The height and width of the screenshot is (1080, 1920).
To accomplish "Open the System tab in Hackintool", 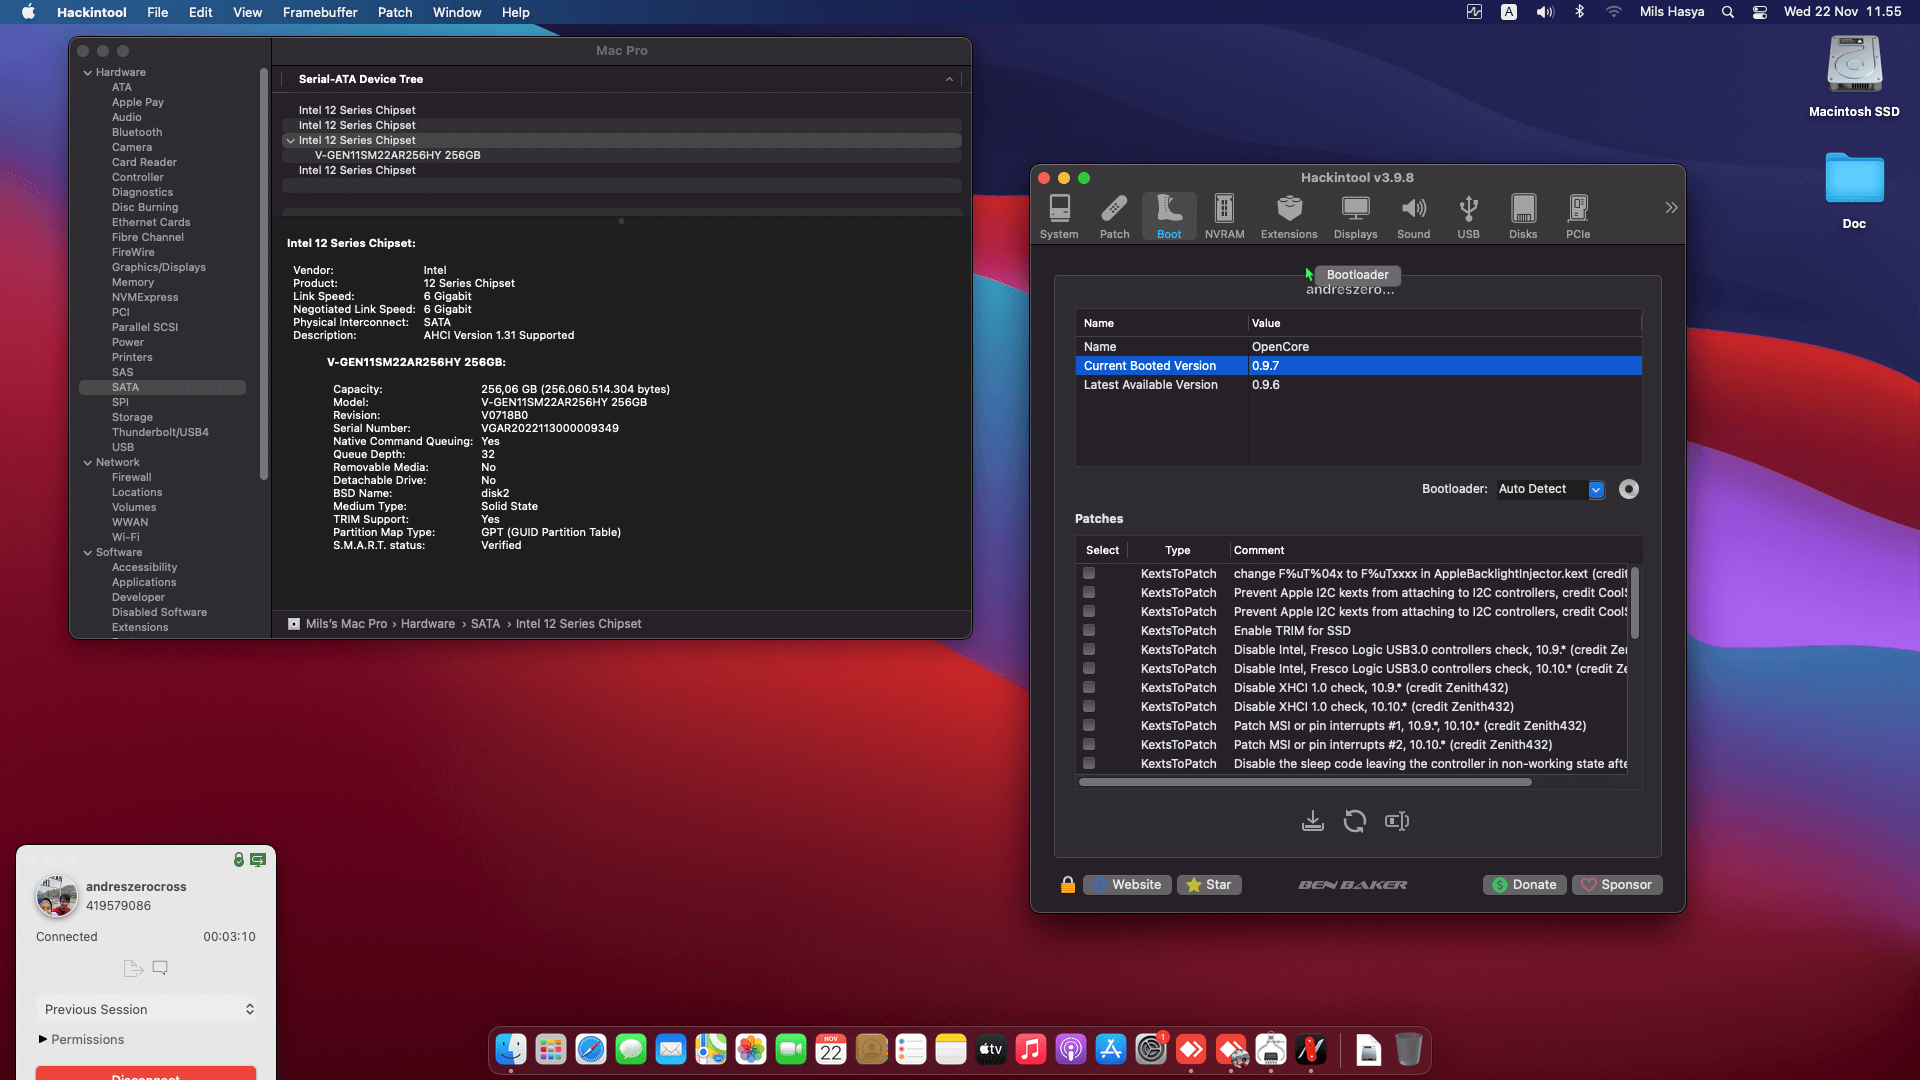I will (x=1059, y=216).
